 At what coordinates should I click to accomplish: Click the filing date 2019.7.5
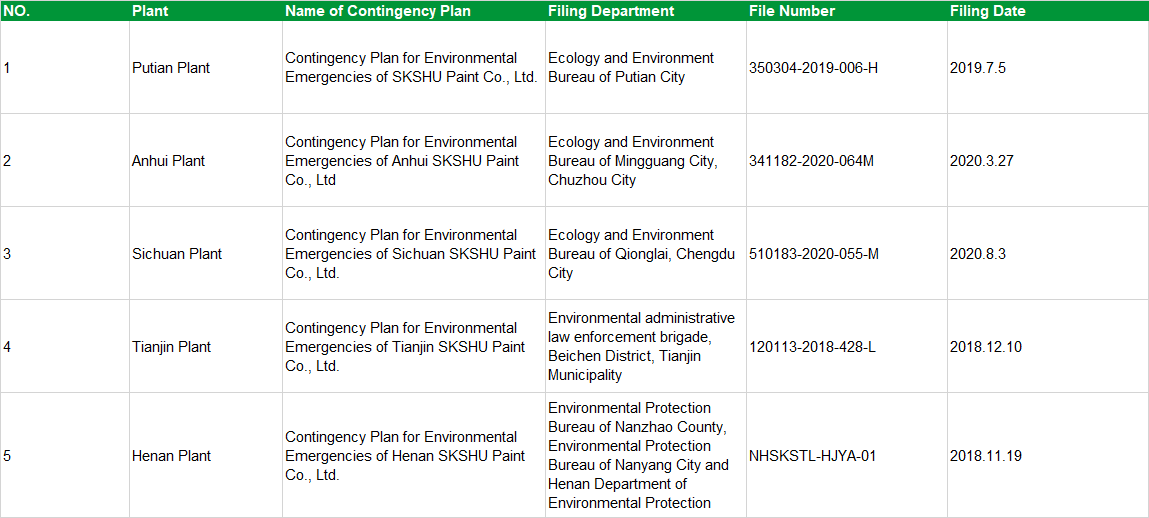point(977,68)
